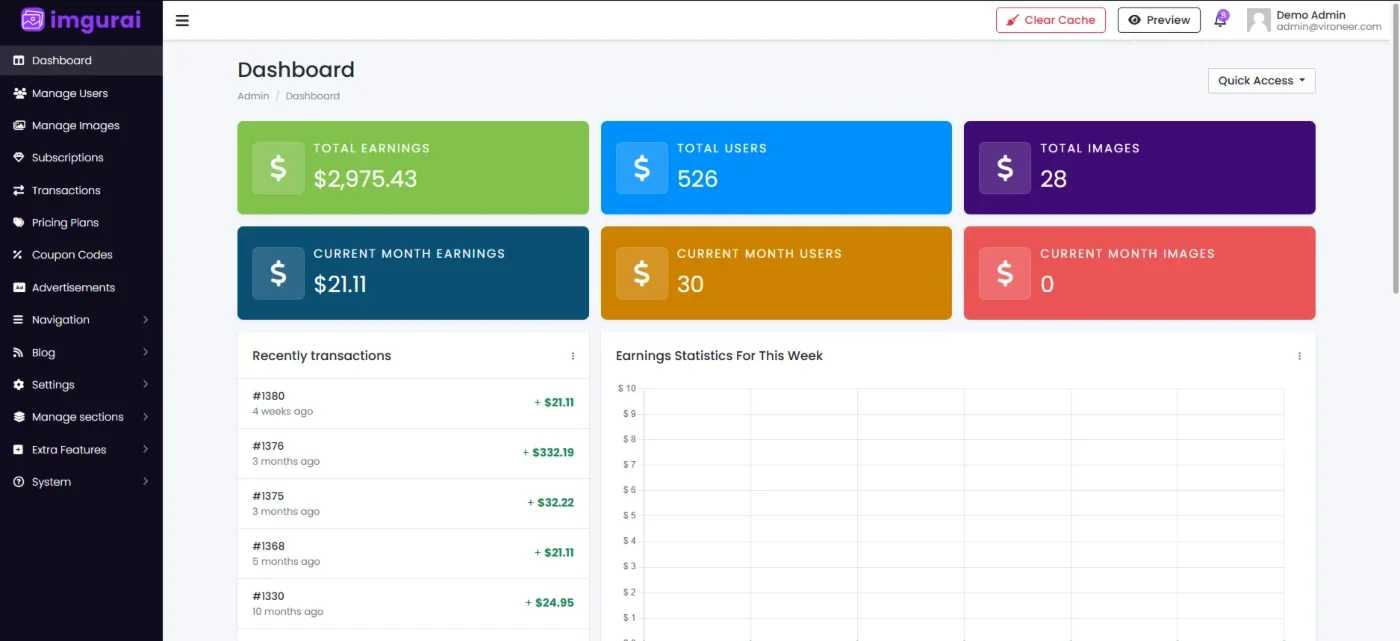Open the Blog menu item
The image size is (1400, 641).
(81, 353)
